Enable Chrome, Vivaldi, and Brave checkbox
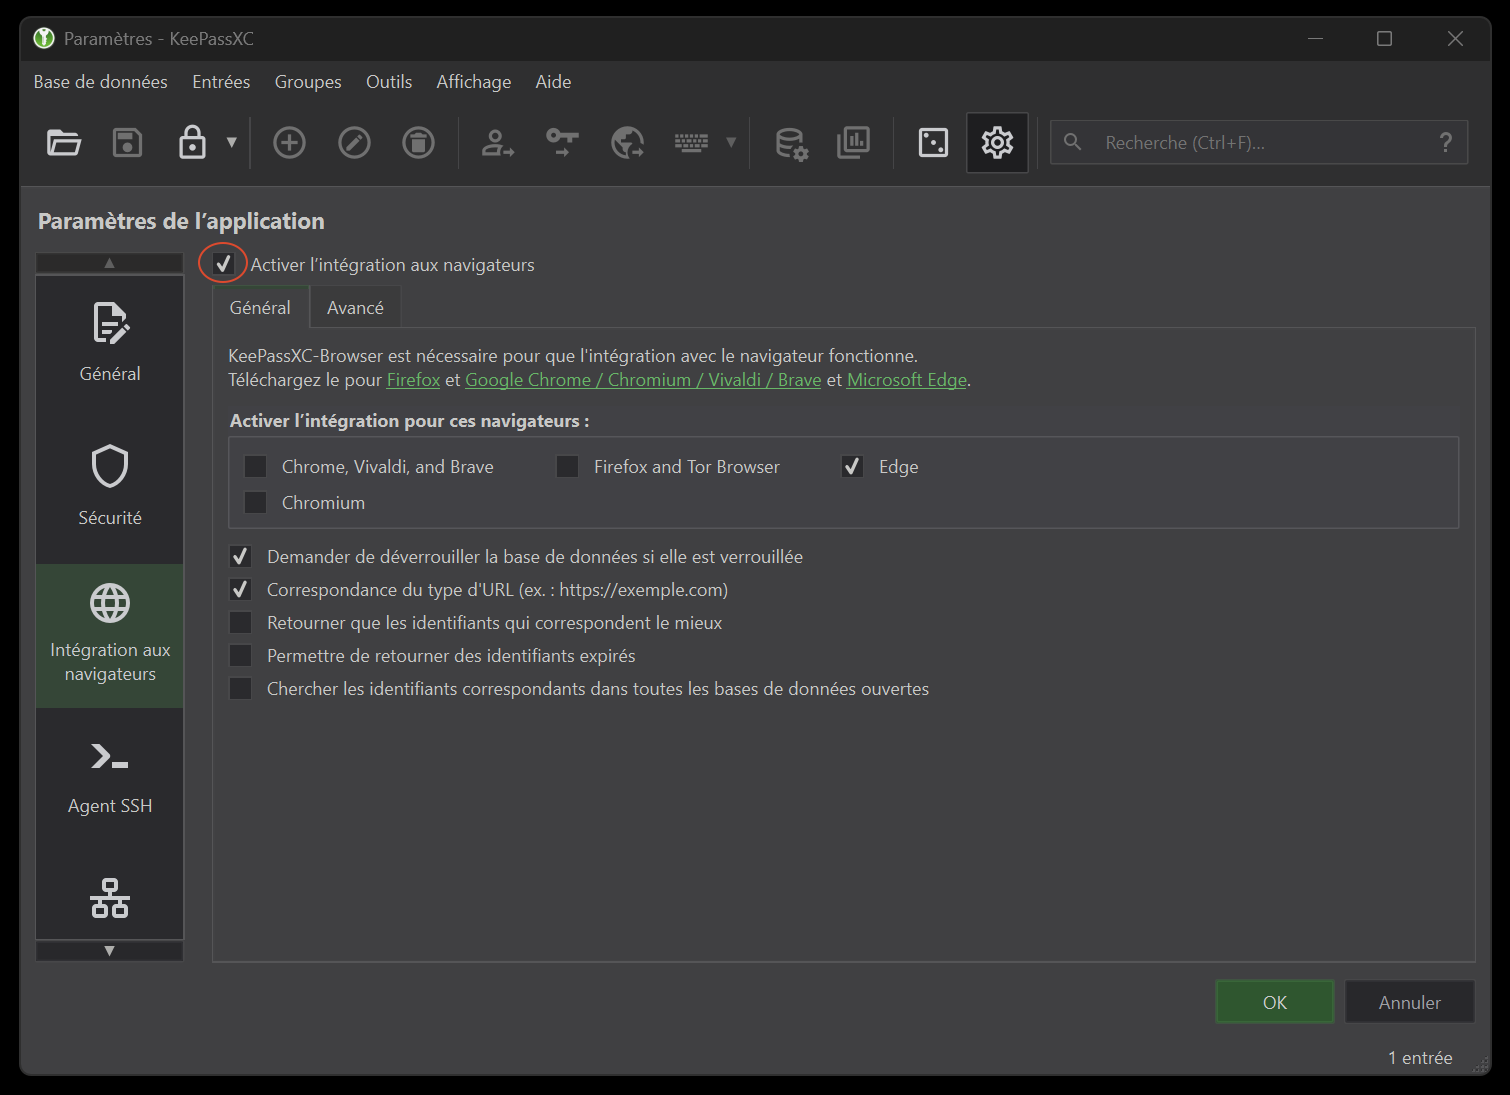 pyautogui.click(x=256, y=467)
